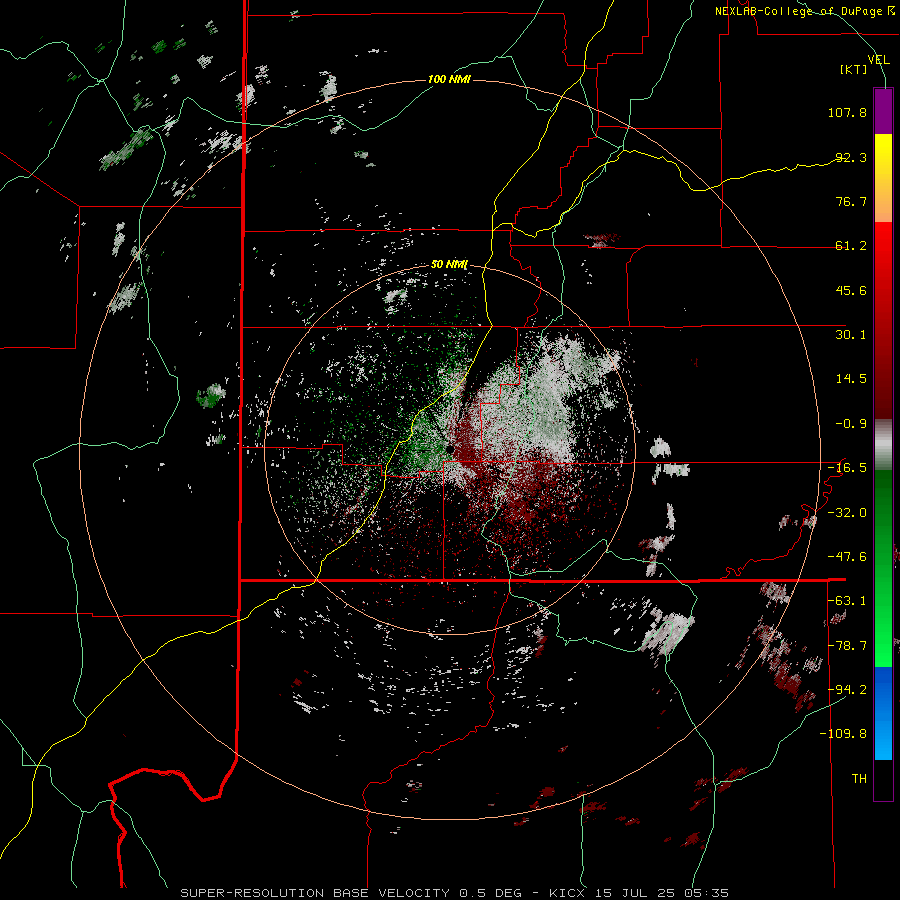Click the [KT] units label
Screen dimensions: 900x900
coord(854,69)
